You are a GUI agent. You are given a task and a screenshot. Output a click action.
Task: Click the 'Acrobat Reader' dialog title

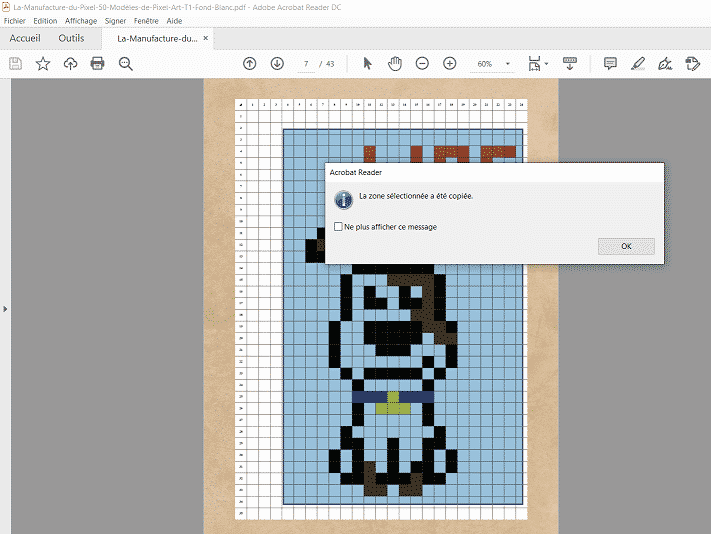[356, 172]
